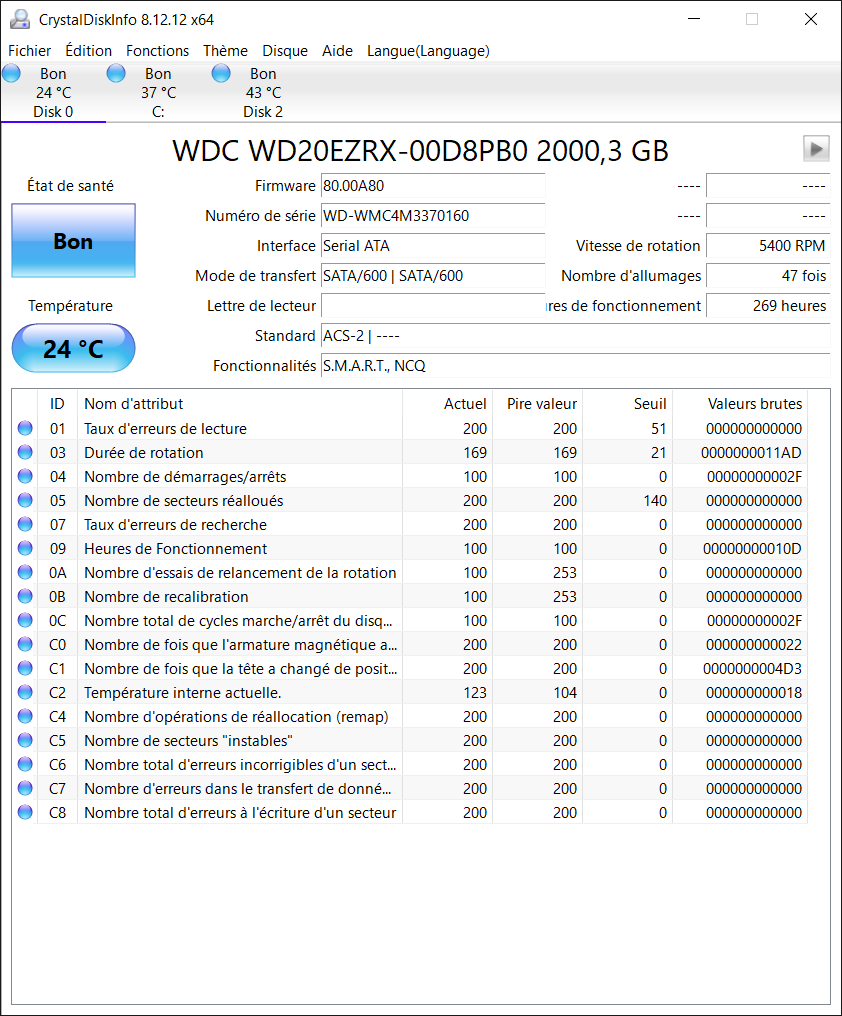Click the Seuil column header
The height and width of the screenshot is (1016, 842).
point(627,404)
